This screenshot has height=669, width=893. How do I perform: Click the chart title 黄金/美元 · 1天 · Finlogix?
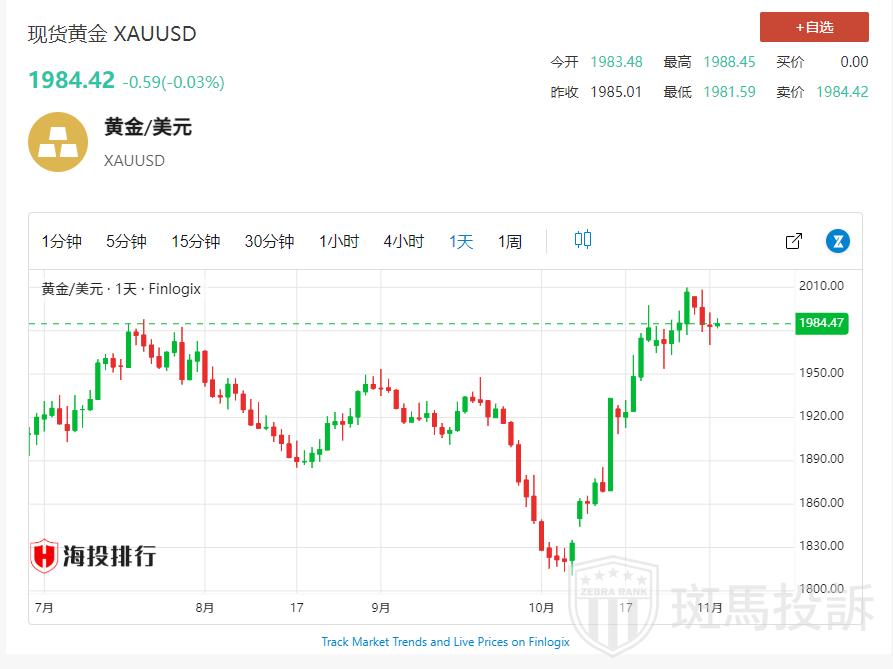click(121, 289)
